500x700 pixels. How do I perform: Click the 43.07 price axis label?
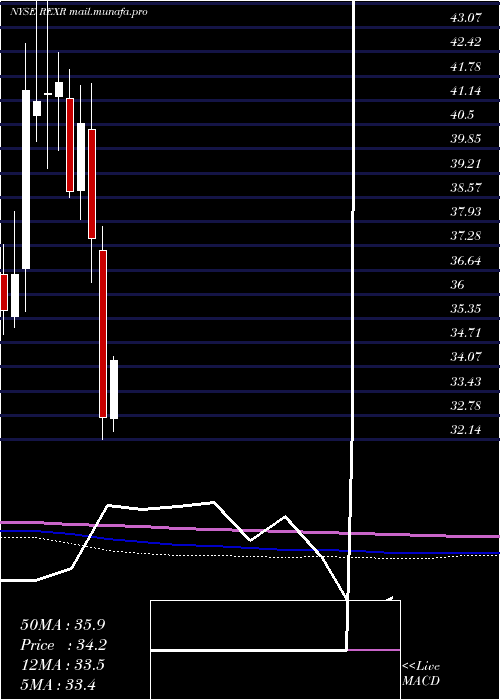pyautogui.click(x=466, y=18)
